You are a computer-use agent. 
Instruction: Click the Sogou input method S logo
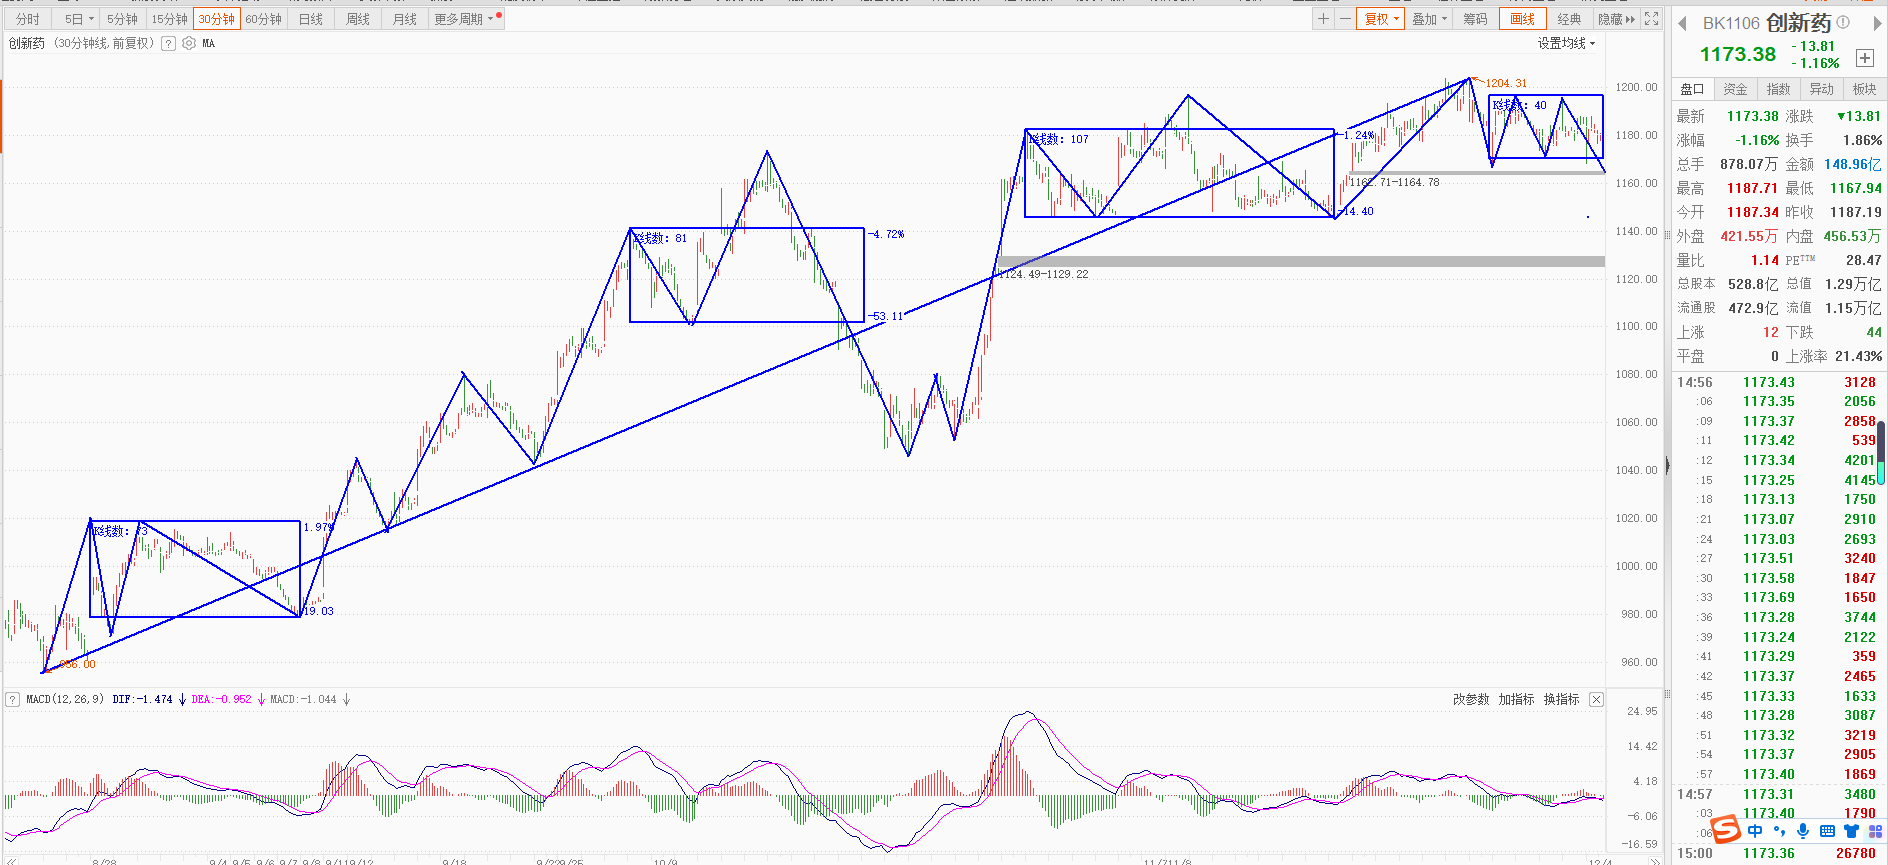1726,829
